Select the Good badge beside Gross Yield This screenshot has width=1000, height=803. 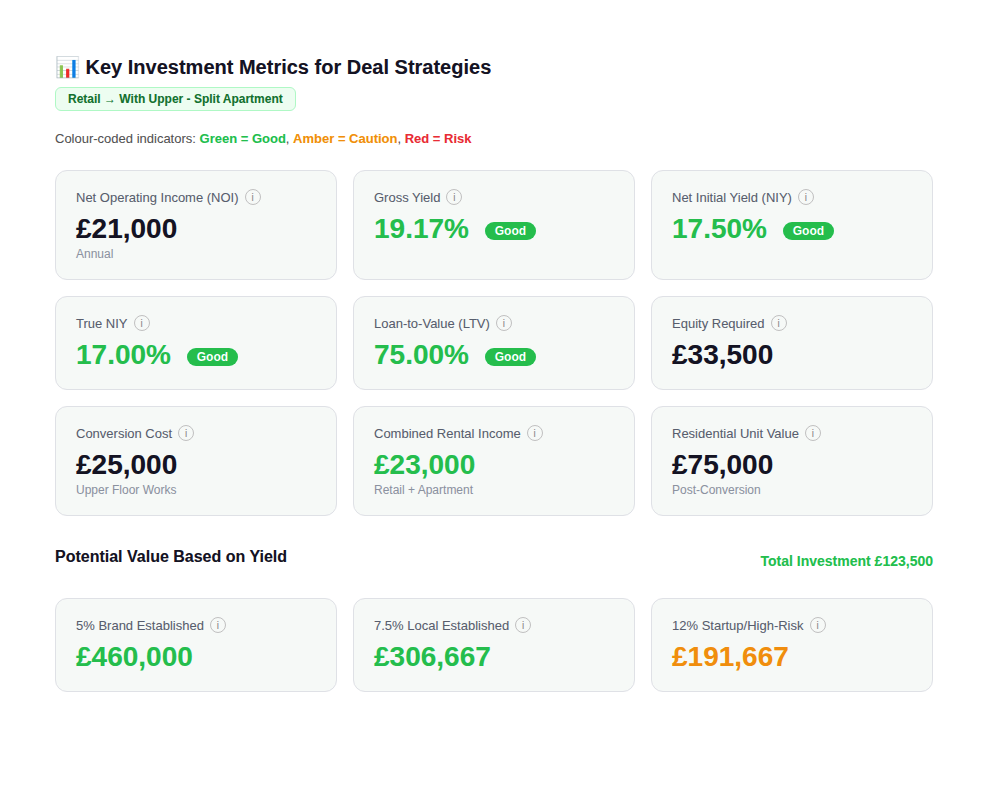click(510, 231)
